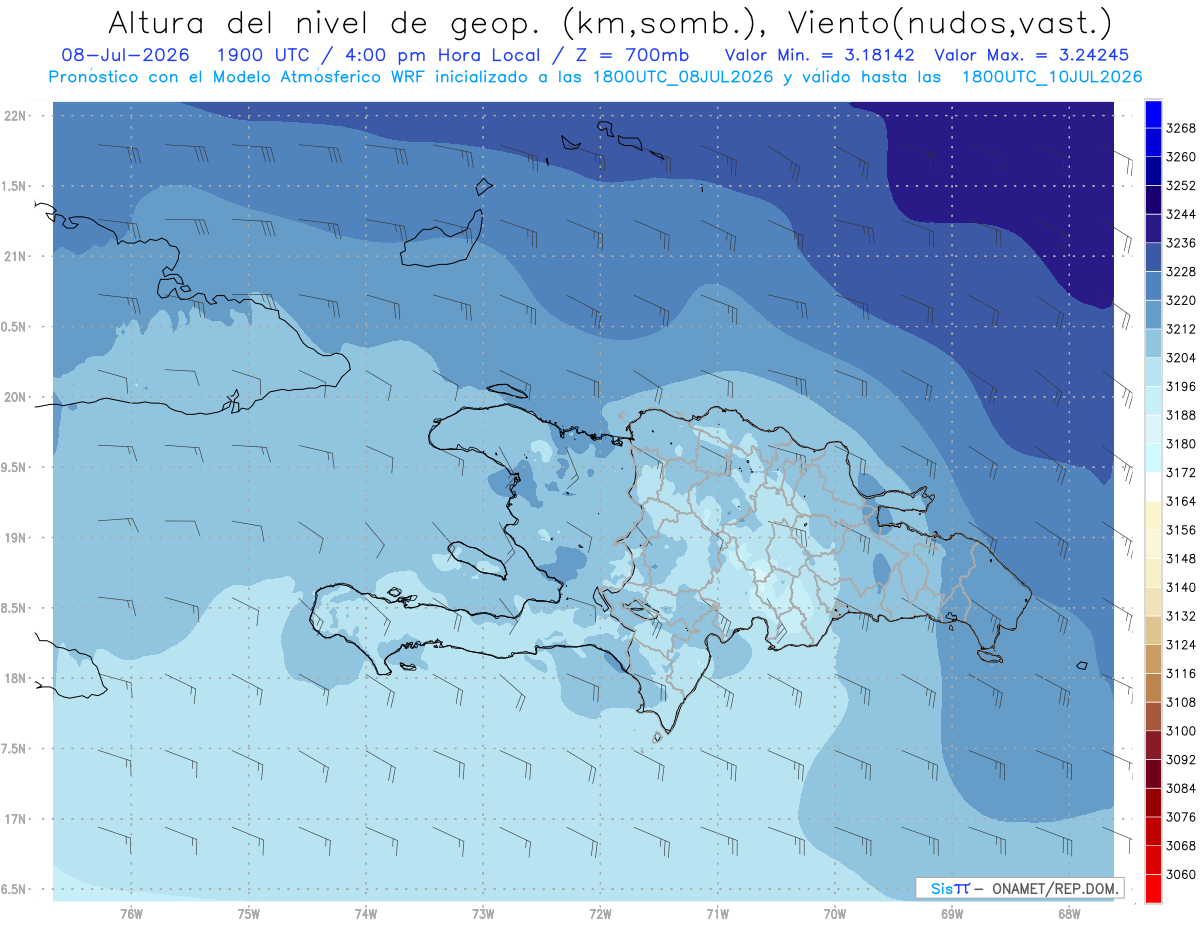Click the '3060' colorbar value

click(x=1180, y=874)
